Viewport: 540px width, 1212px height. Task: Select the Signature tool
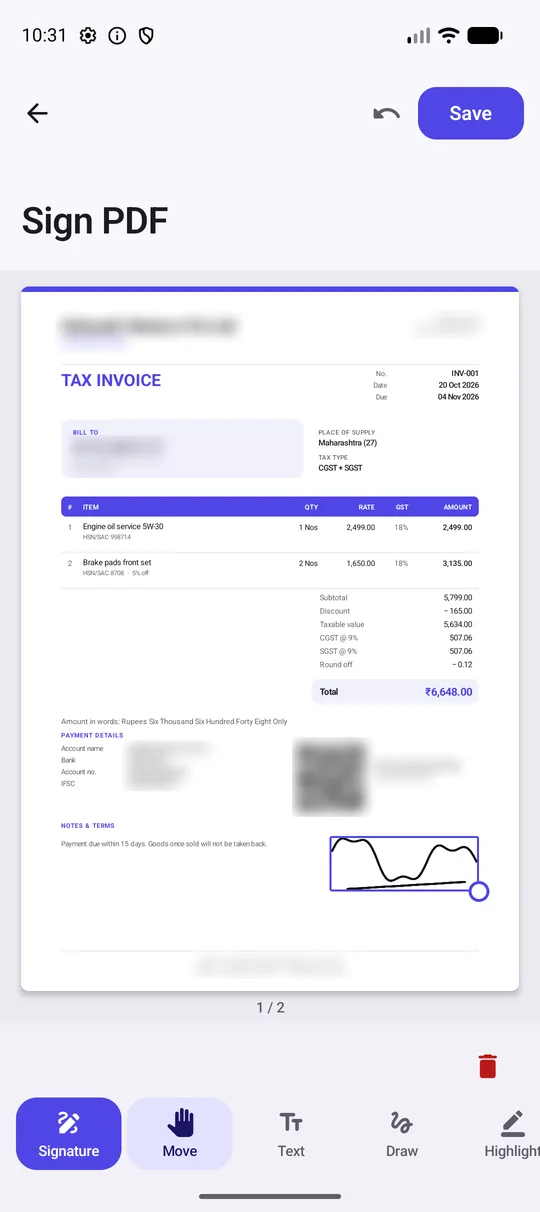[x=69, y=1134]
